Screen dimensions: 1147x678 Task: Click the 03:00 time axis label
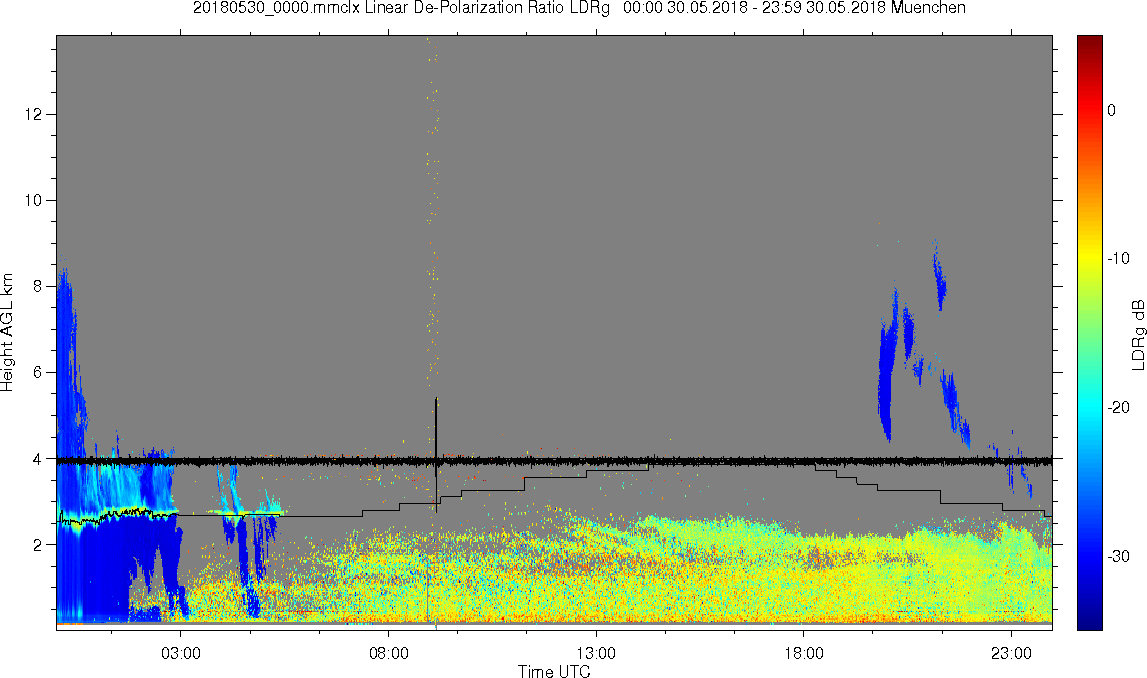[x=181, y=653]
